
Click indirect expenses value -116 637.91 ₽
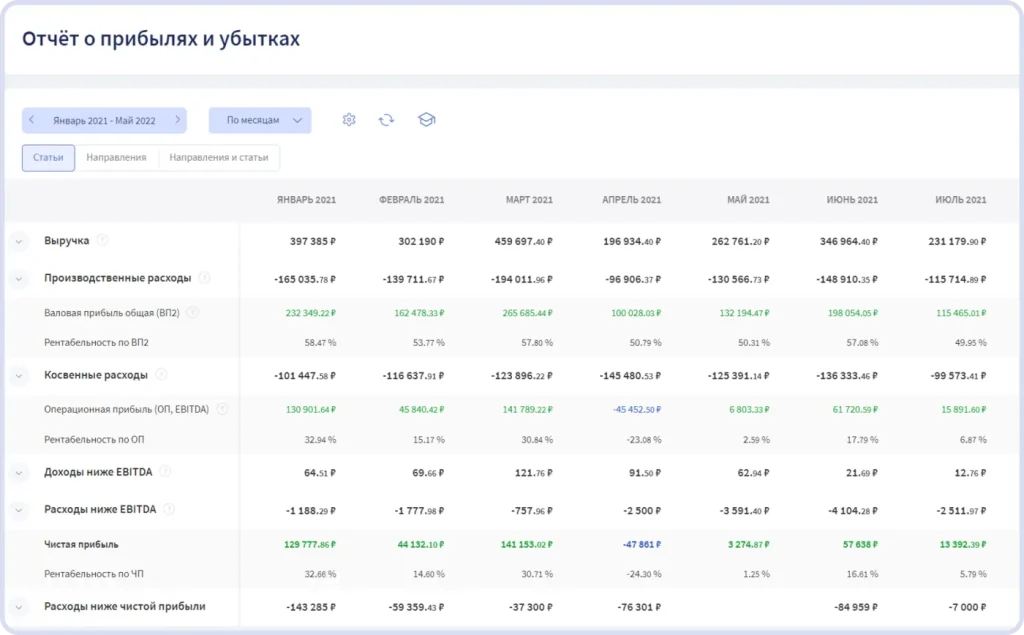click(x=413, y=376)
